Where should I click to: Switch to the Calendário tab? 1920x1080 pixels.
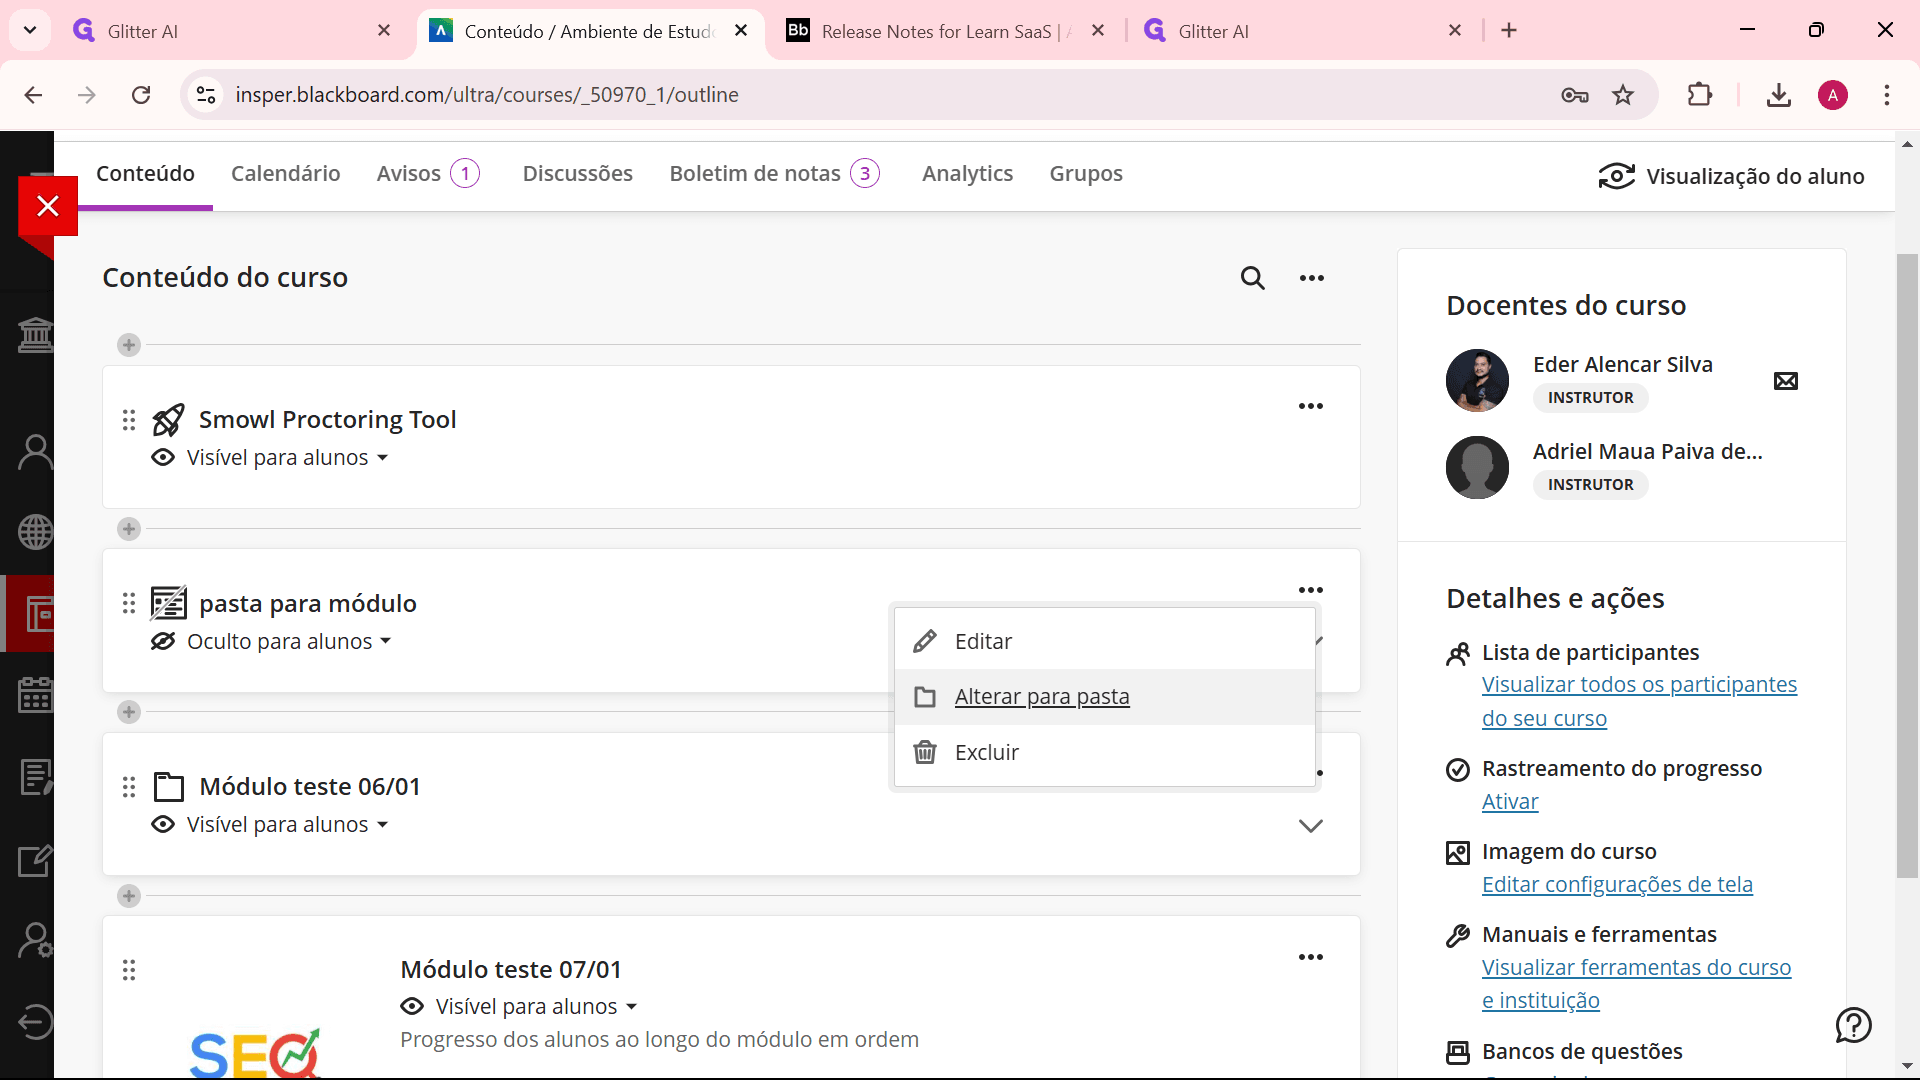tap(285, 174)
